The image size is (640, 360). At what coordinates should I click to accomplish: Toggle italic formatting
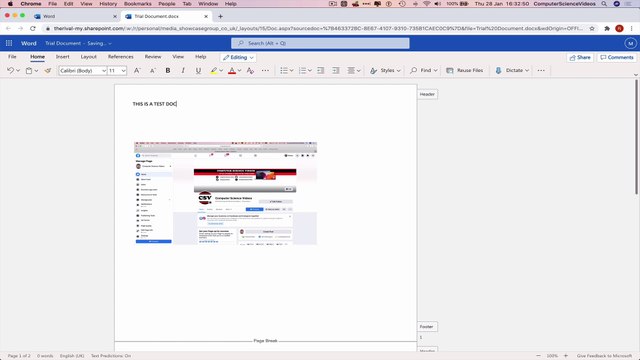click(x=183, y=71)
